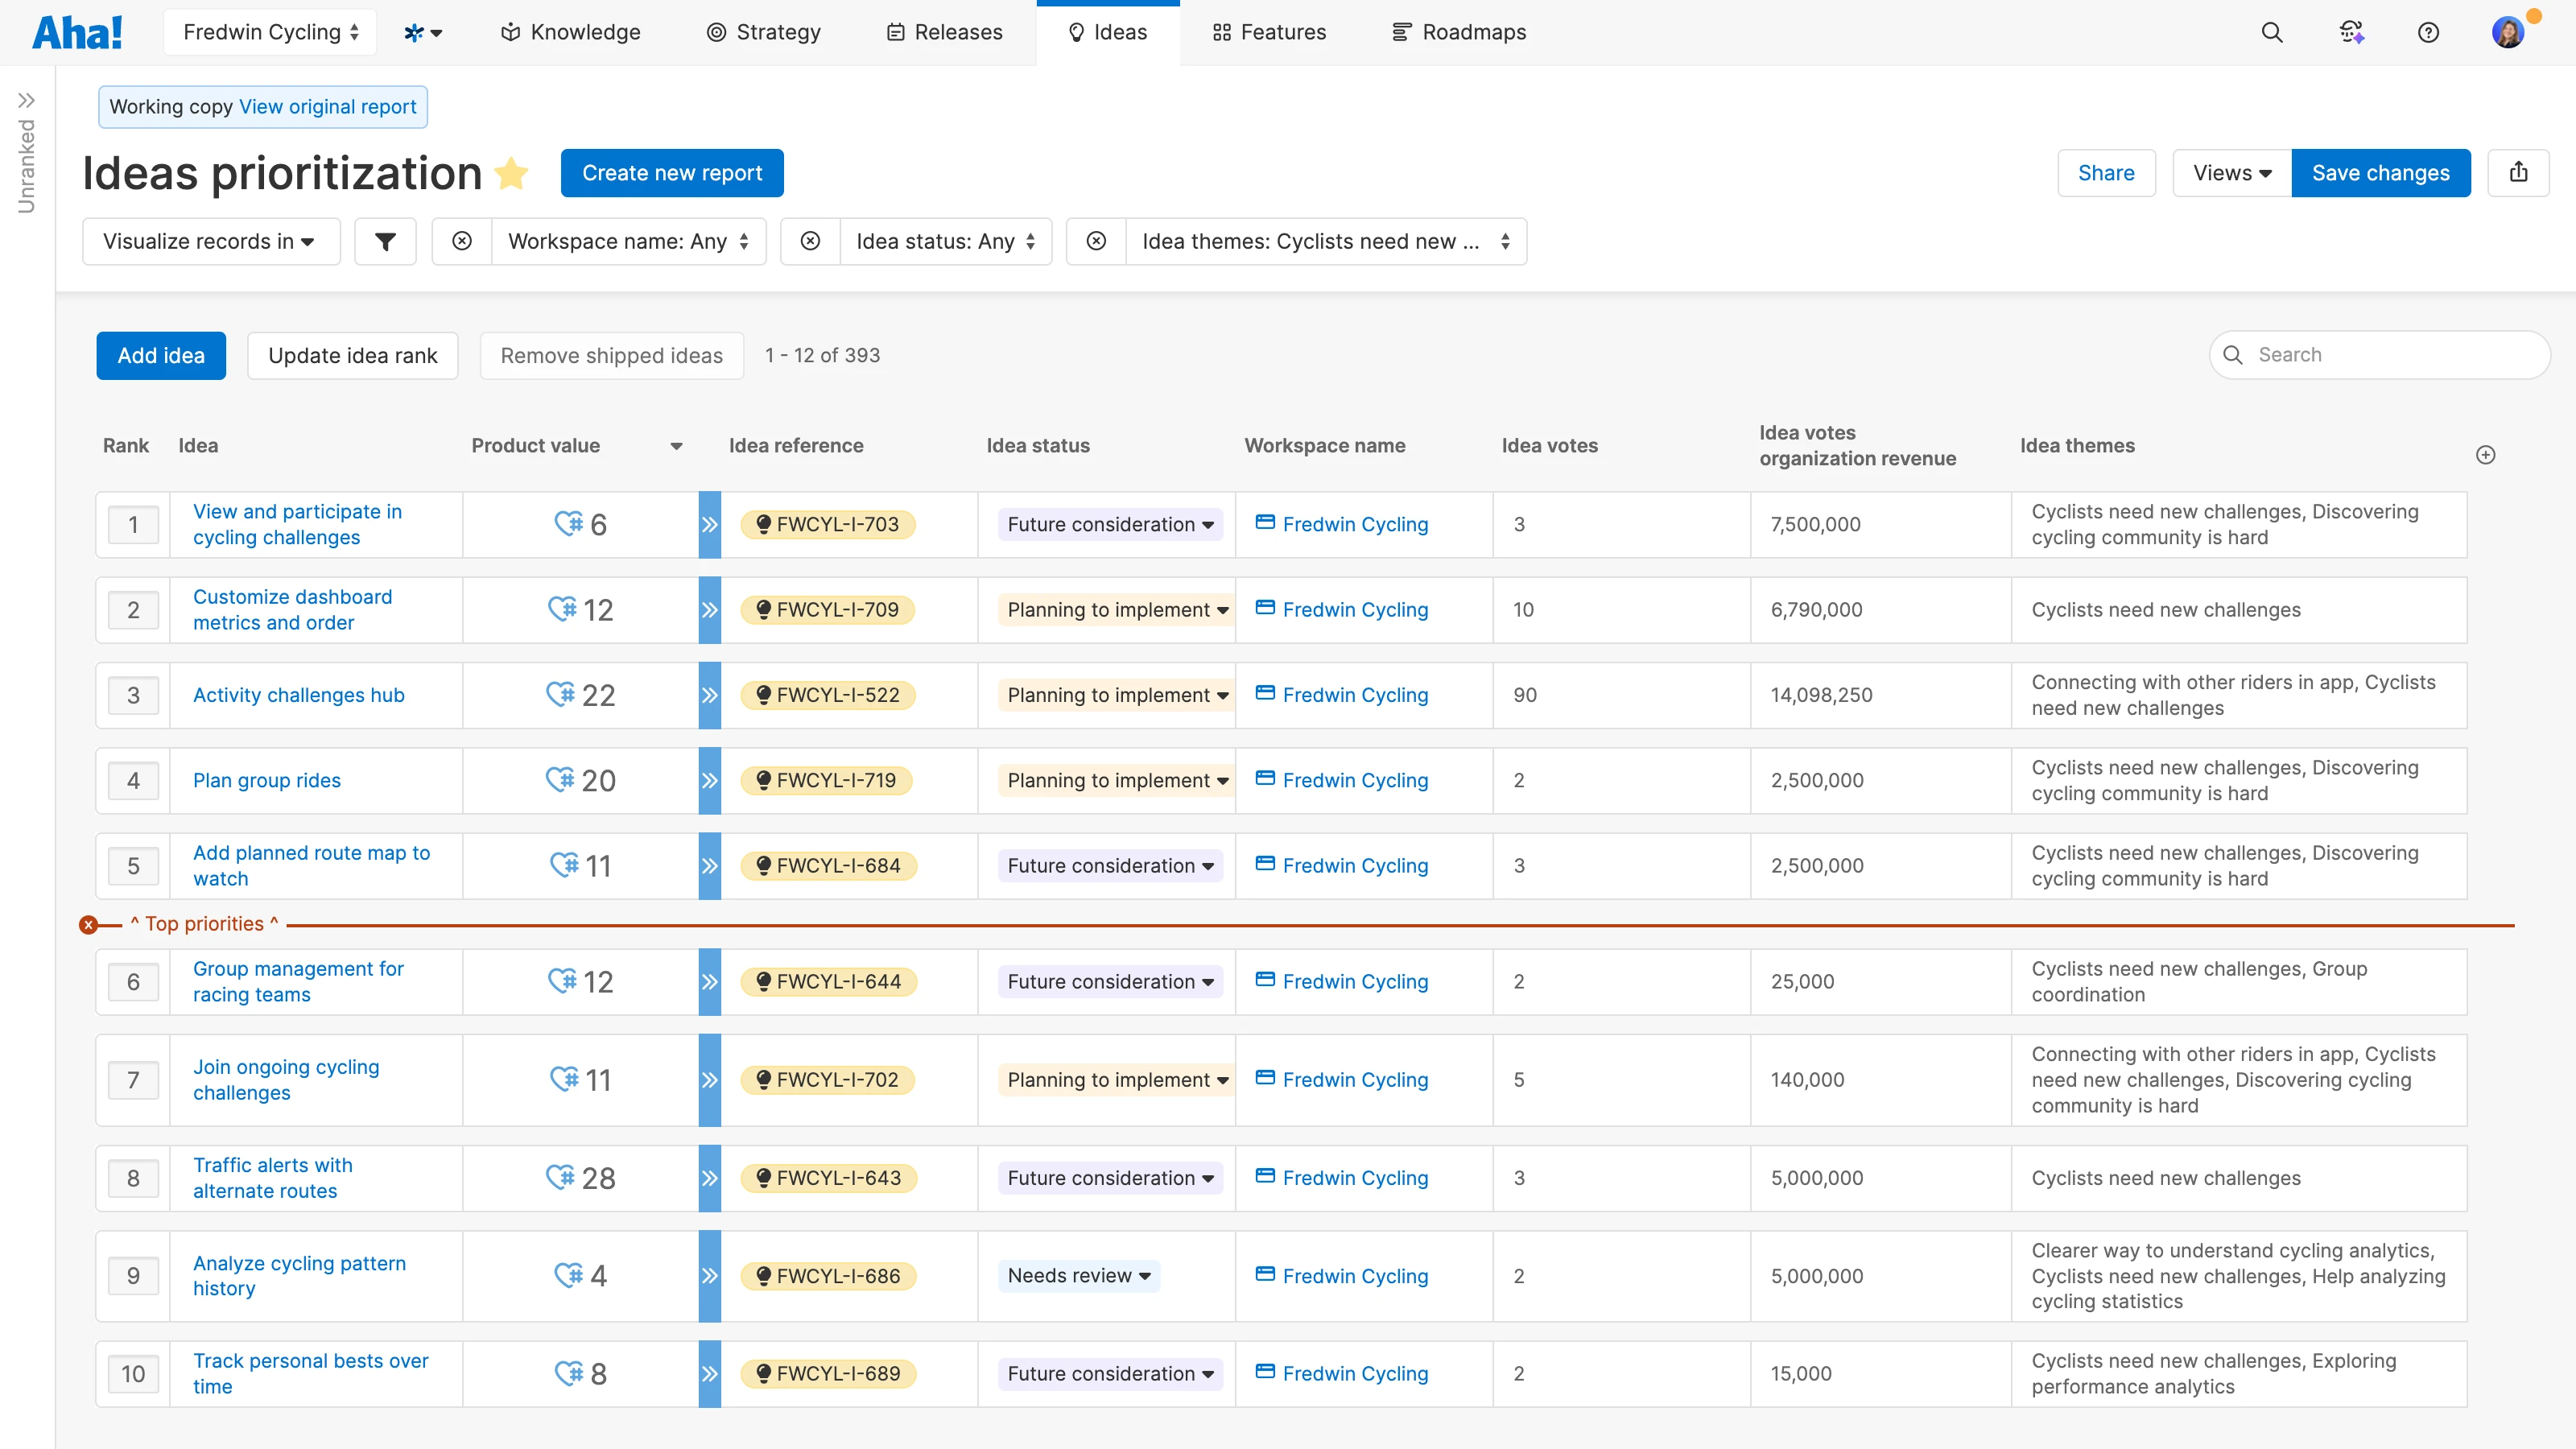
Task: Change status of FWCYL-I-686 Needs review
Action: [1079, 1276]
